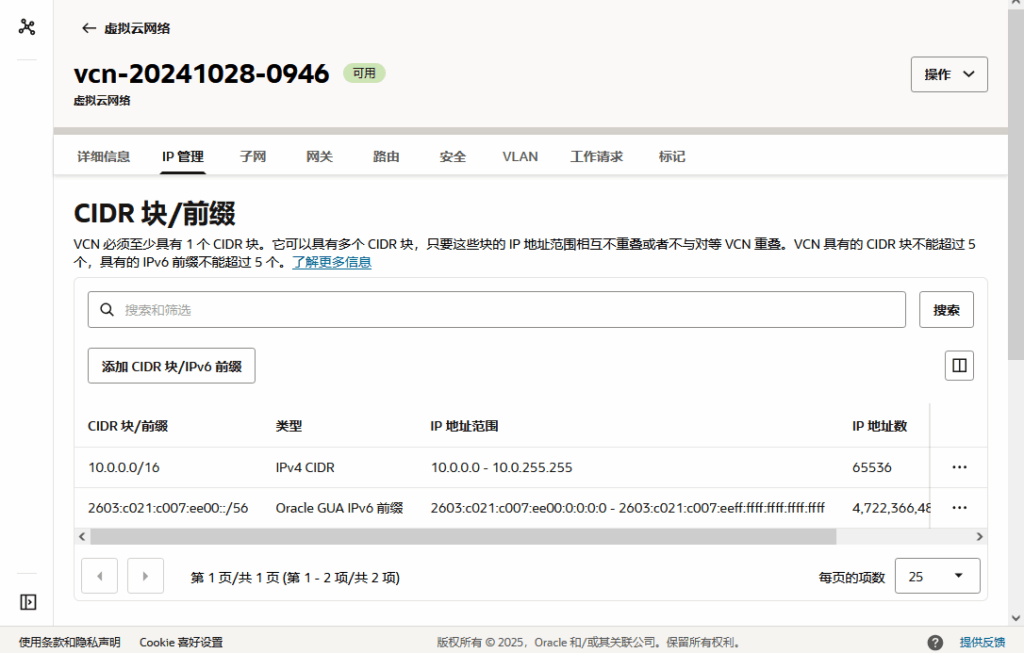This screenshot has width=1024, height=653.
Task: Open the column layout selector icon
Action: [x=959, y=366]
